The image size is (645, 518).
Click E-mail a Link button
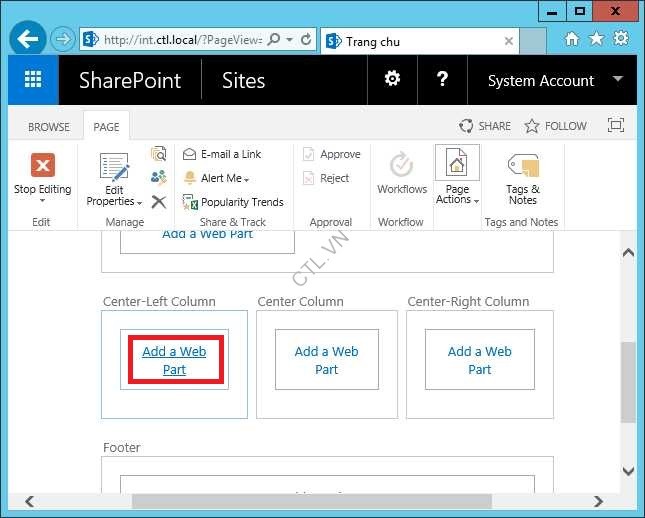click(230, 154)
